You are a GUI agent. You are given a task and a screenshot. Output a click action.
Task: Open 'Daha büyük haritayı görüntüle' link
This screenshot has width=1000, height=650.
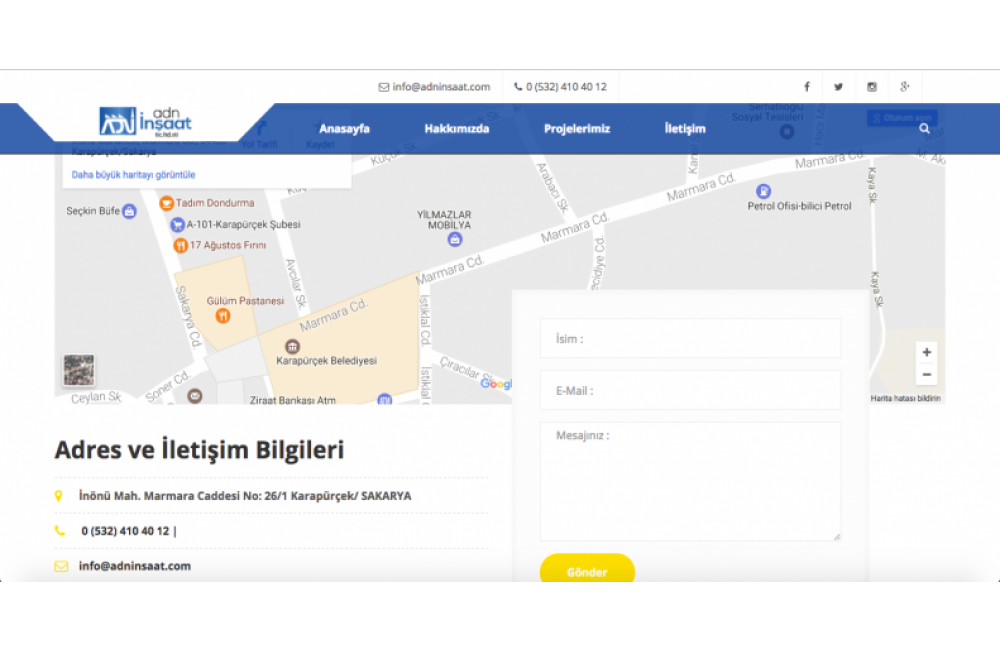pos(133,175)
